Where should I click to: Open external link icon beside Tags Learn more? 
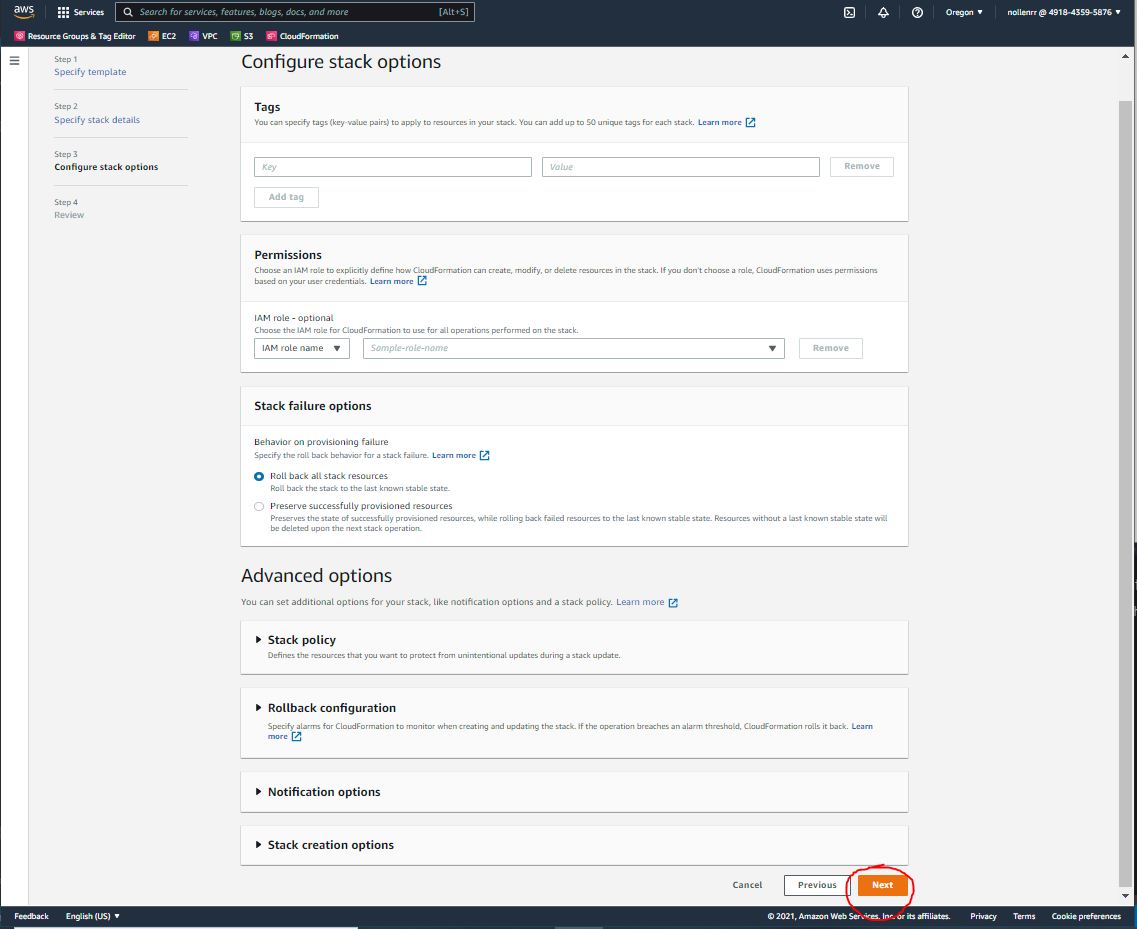click(751, 123)
